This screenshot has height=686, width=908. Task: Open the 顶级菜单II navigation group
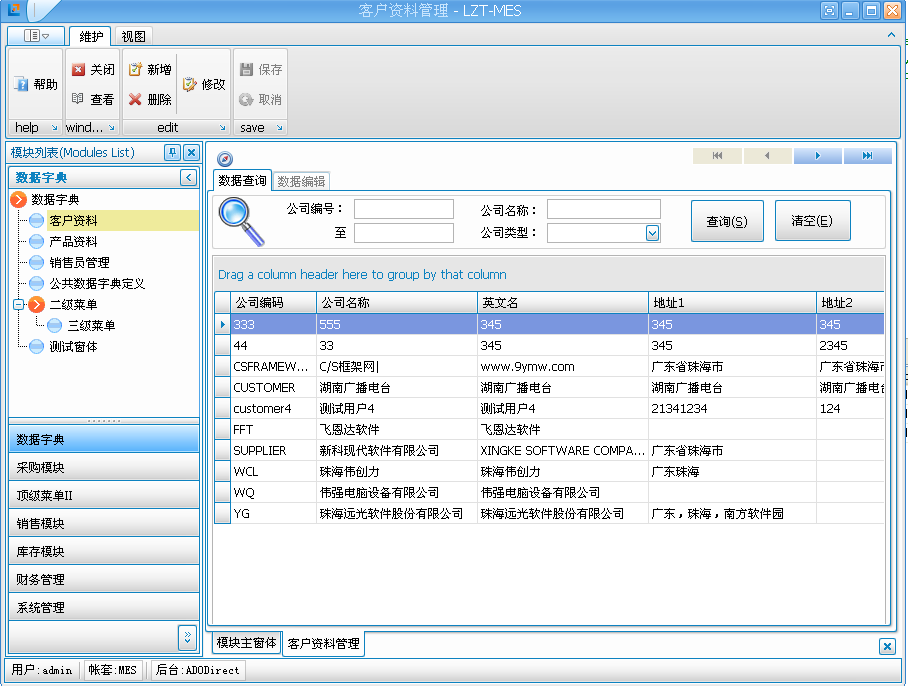104,496
